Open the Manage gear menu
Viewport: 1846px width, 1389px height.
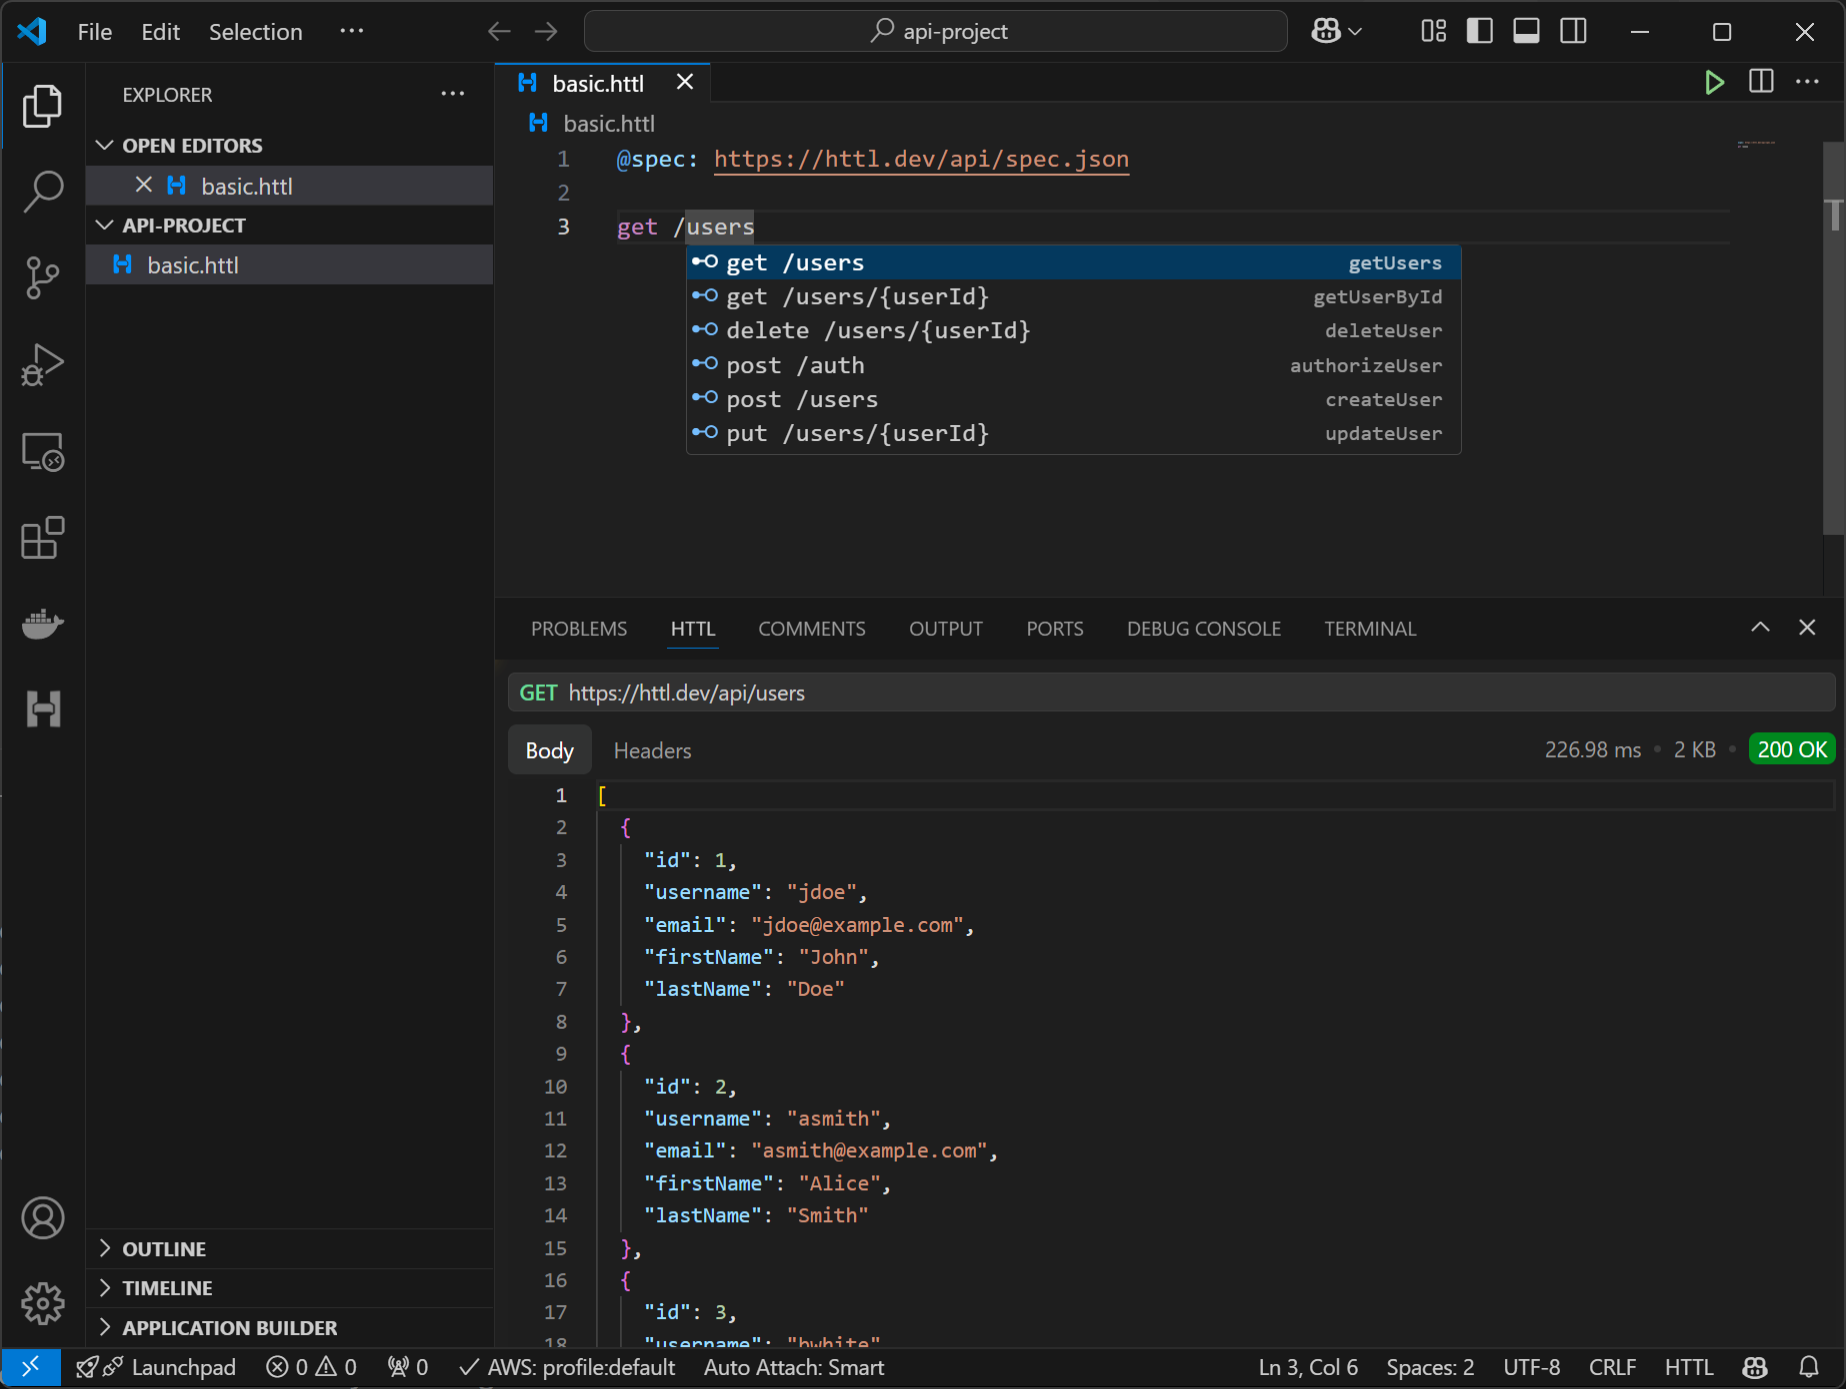pos(42,1303)
